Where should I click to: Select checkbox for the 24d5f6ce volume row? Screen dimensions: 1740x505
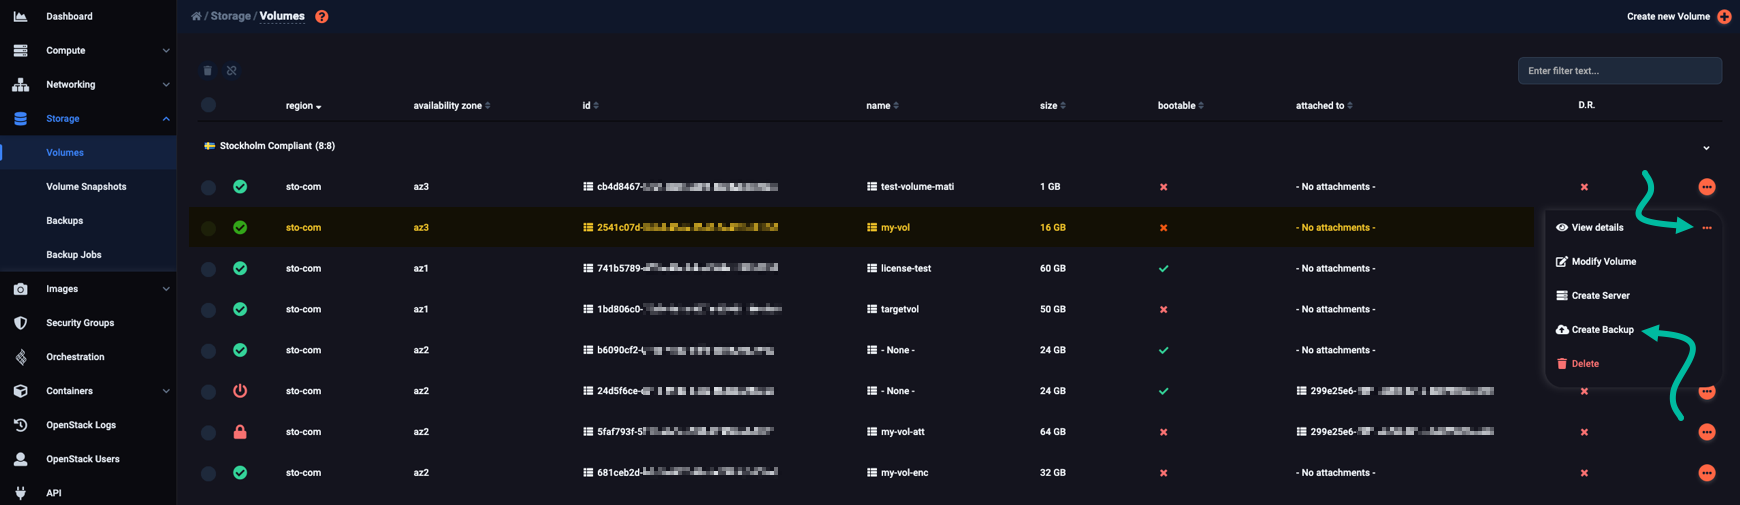coord(208,392)
